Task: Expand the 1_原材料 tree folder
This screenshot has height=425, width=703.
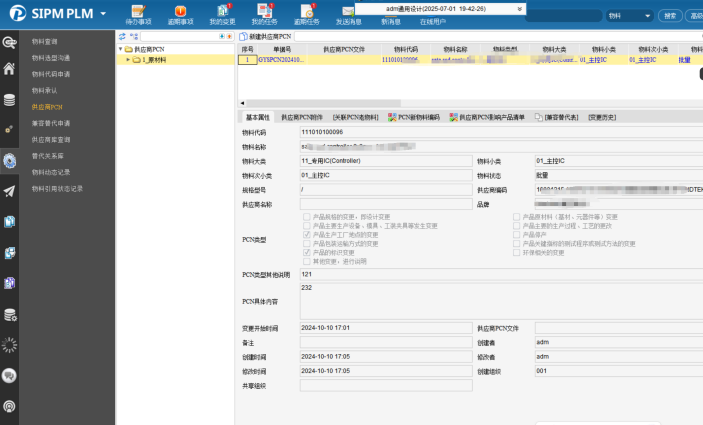Action: tap(127, 60)
